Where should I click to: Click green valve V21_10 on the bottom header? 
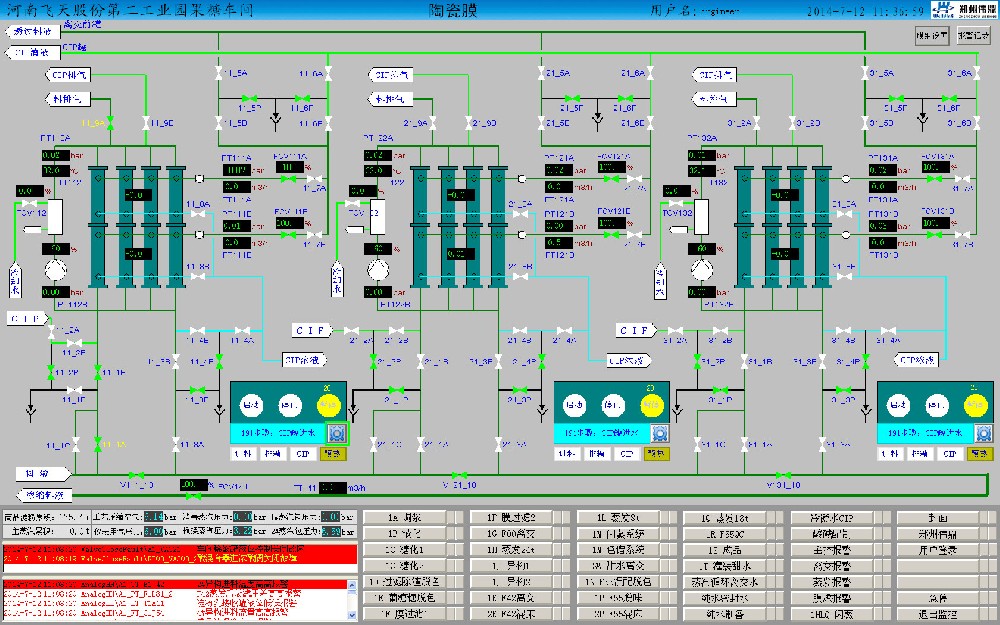point(458,475)
